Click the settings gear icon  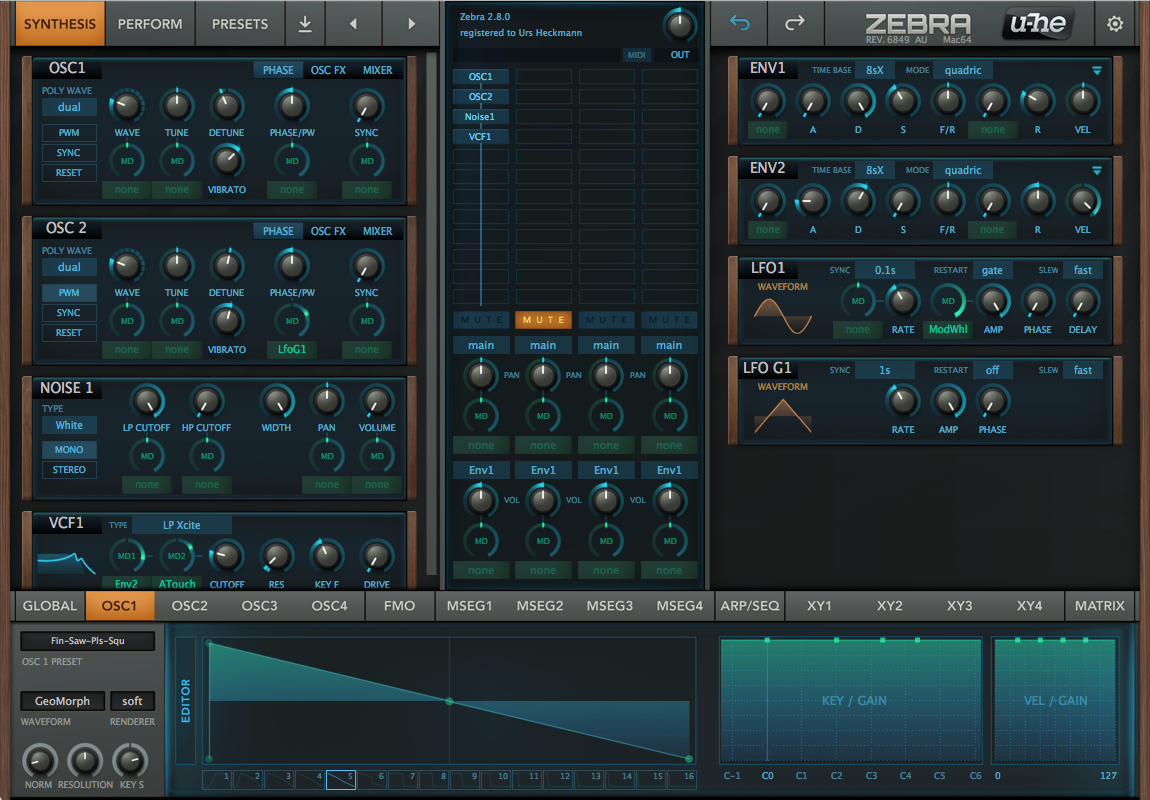(1115, 23)
